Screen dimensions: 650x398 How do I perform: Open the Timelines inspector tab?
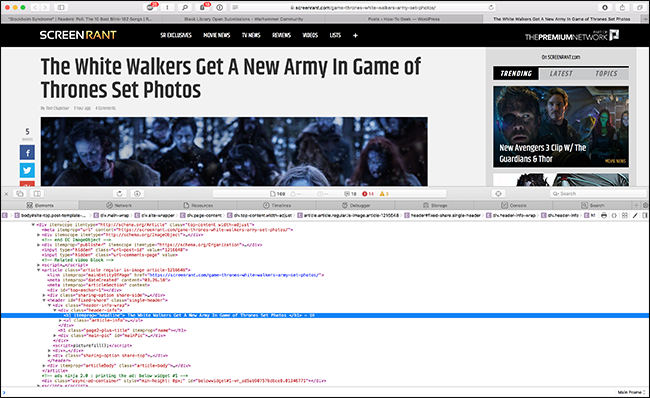pos(276,205)
